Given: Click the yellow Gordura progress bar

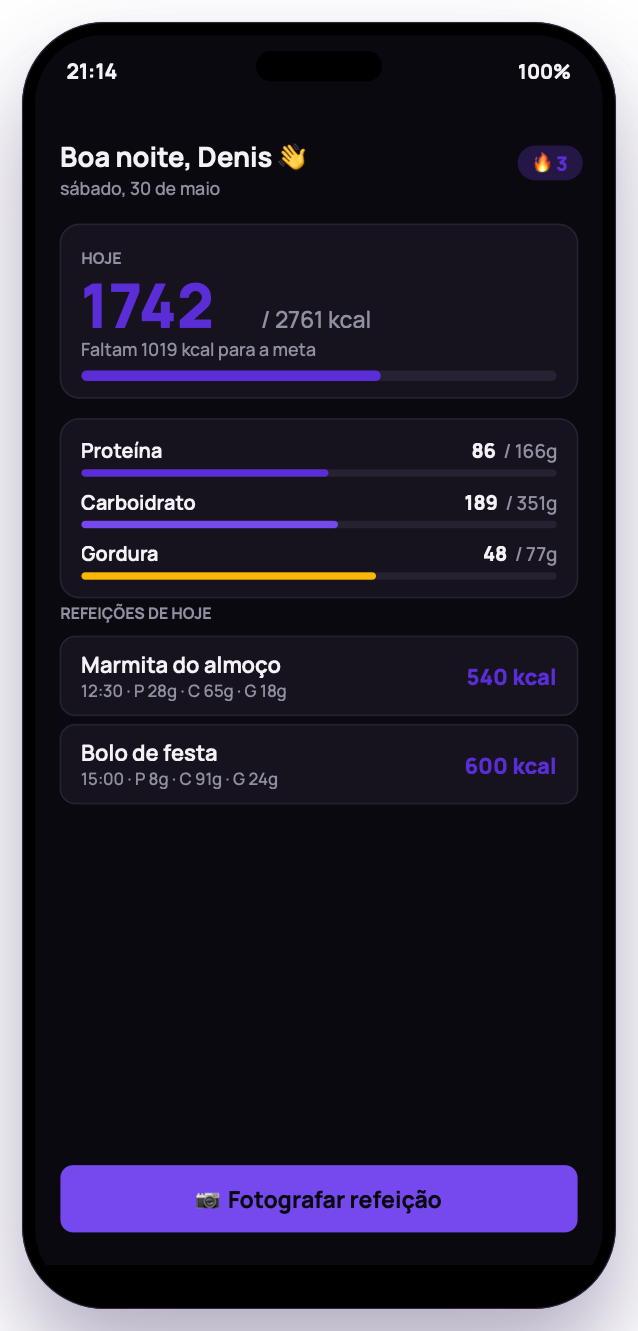Looking at the screenshot, I should point(319,576).
